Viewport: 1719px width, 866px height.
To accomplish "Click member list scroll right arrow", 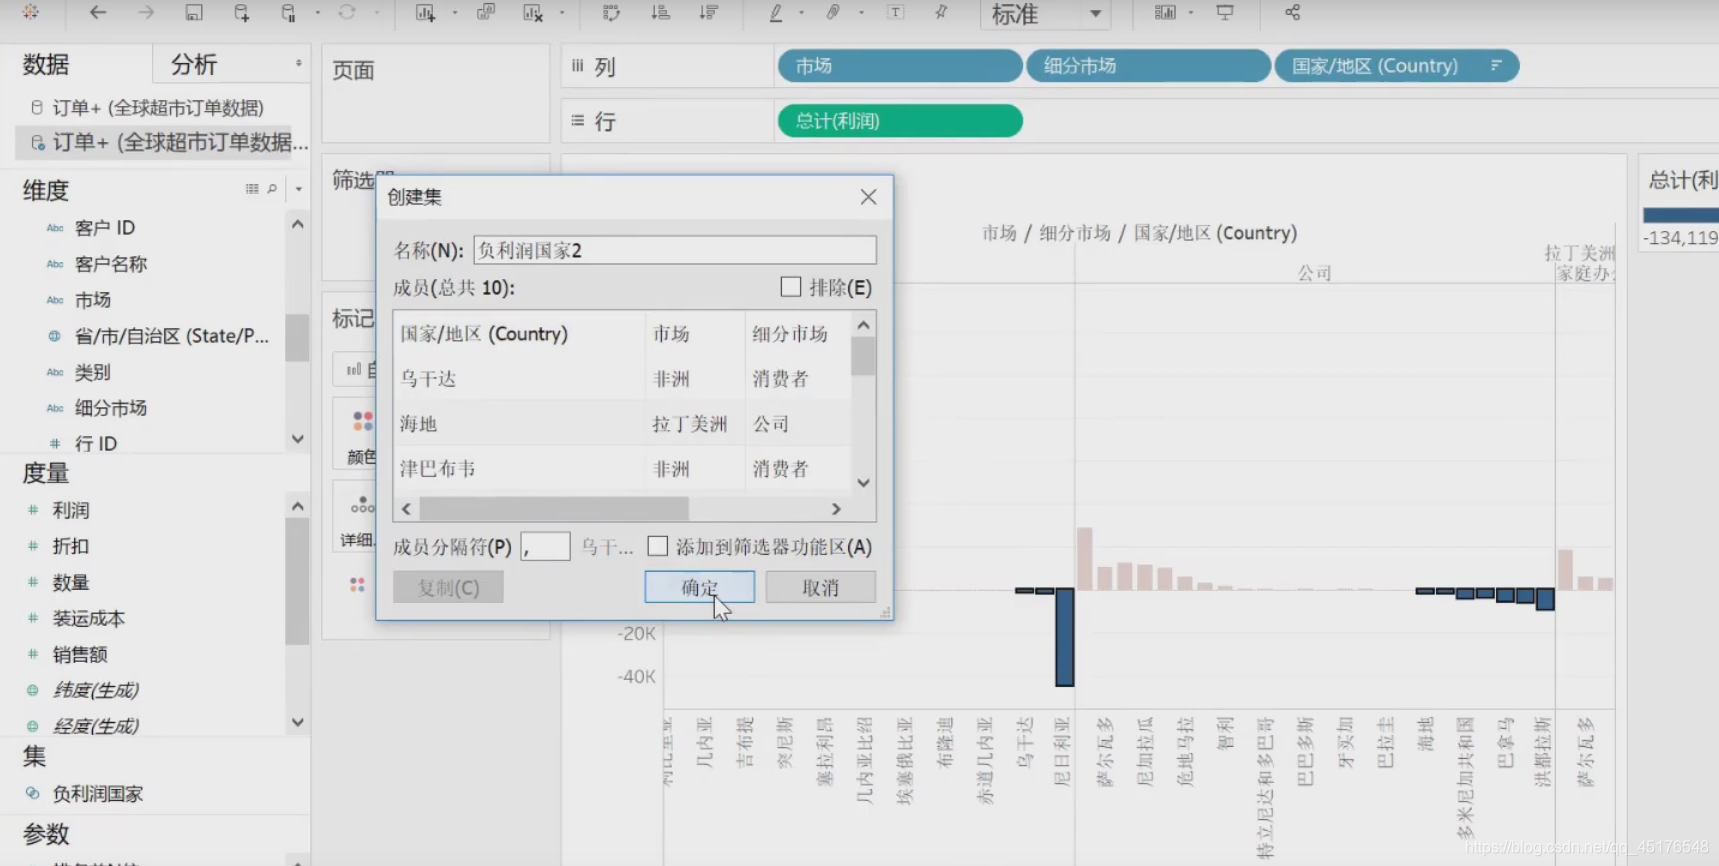I will point(836,509).
